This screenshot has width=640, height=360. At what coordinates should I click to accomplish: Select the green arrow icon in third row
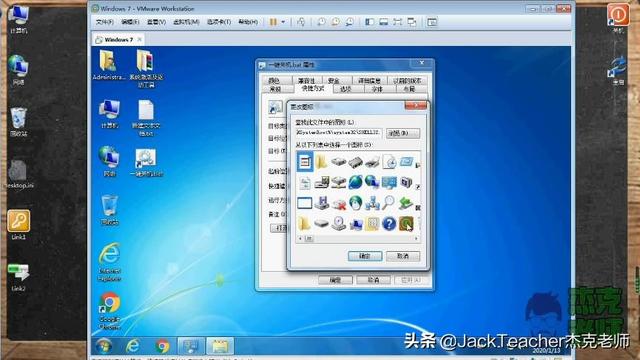coord(406,202)
